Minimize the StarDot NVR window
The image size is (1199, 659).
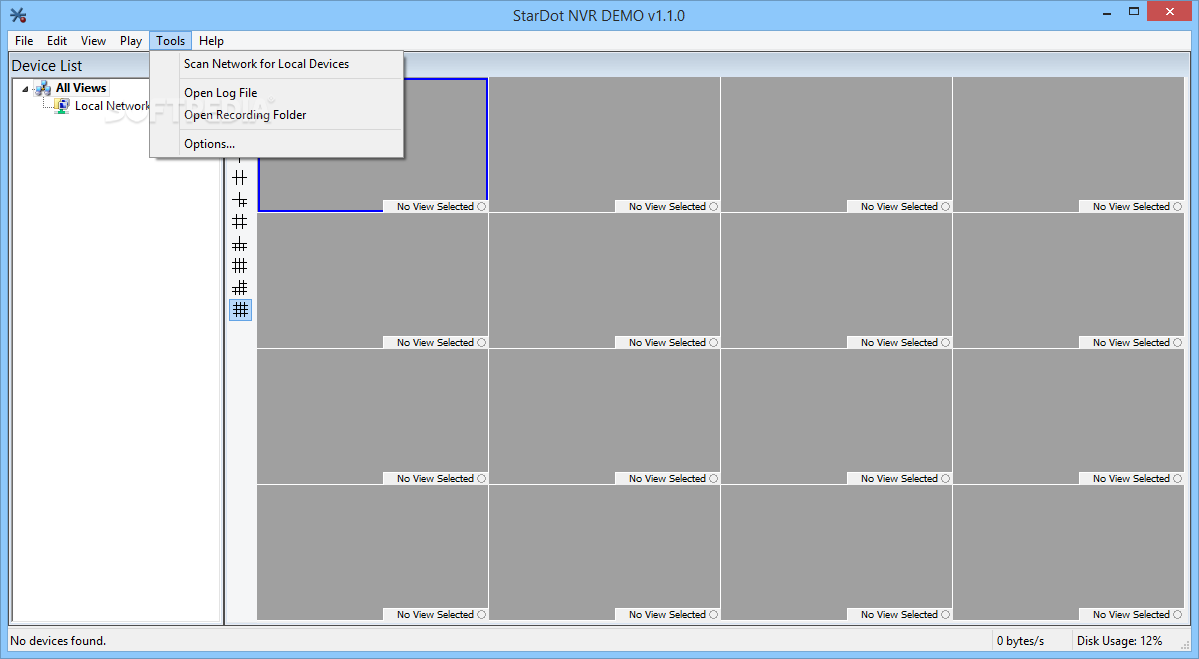pyautogui.click(x=1107, y=12)
